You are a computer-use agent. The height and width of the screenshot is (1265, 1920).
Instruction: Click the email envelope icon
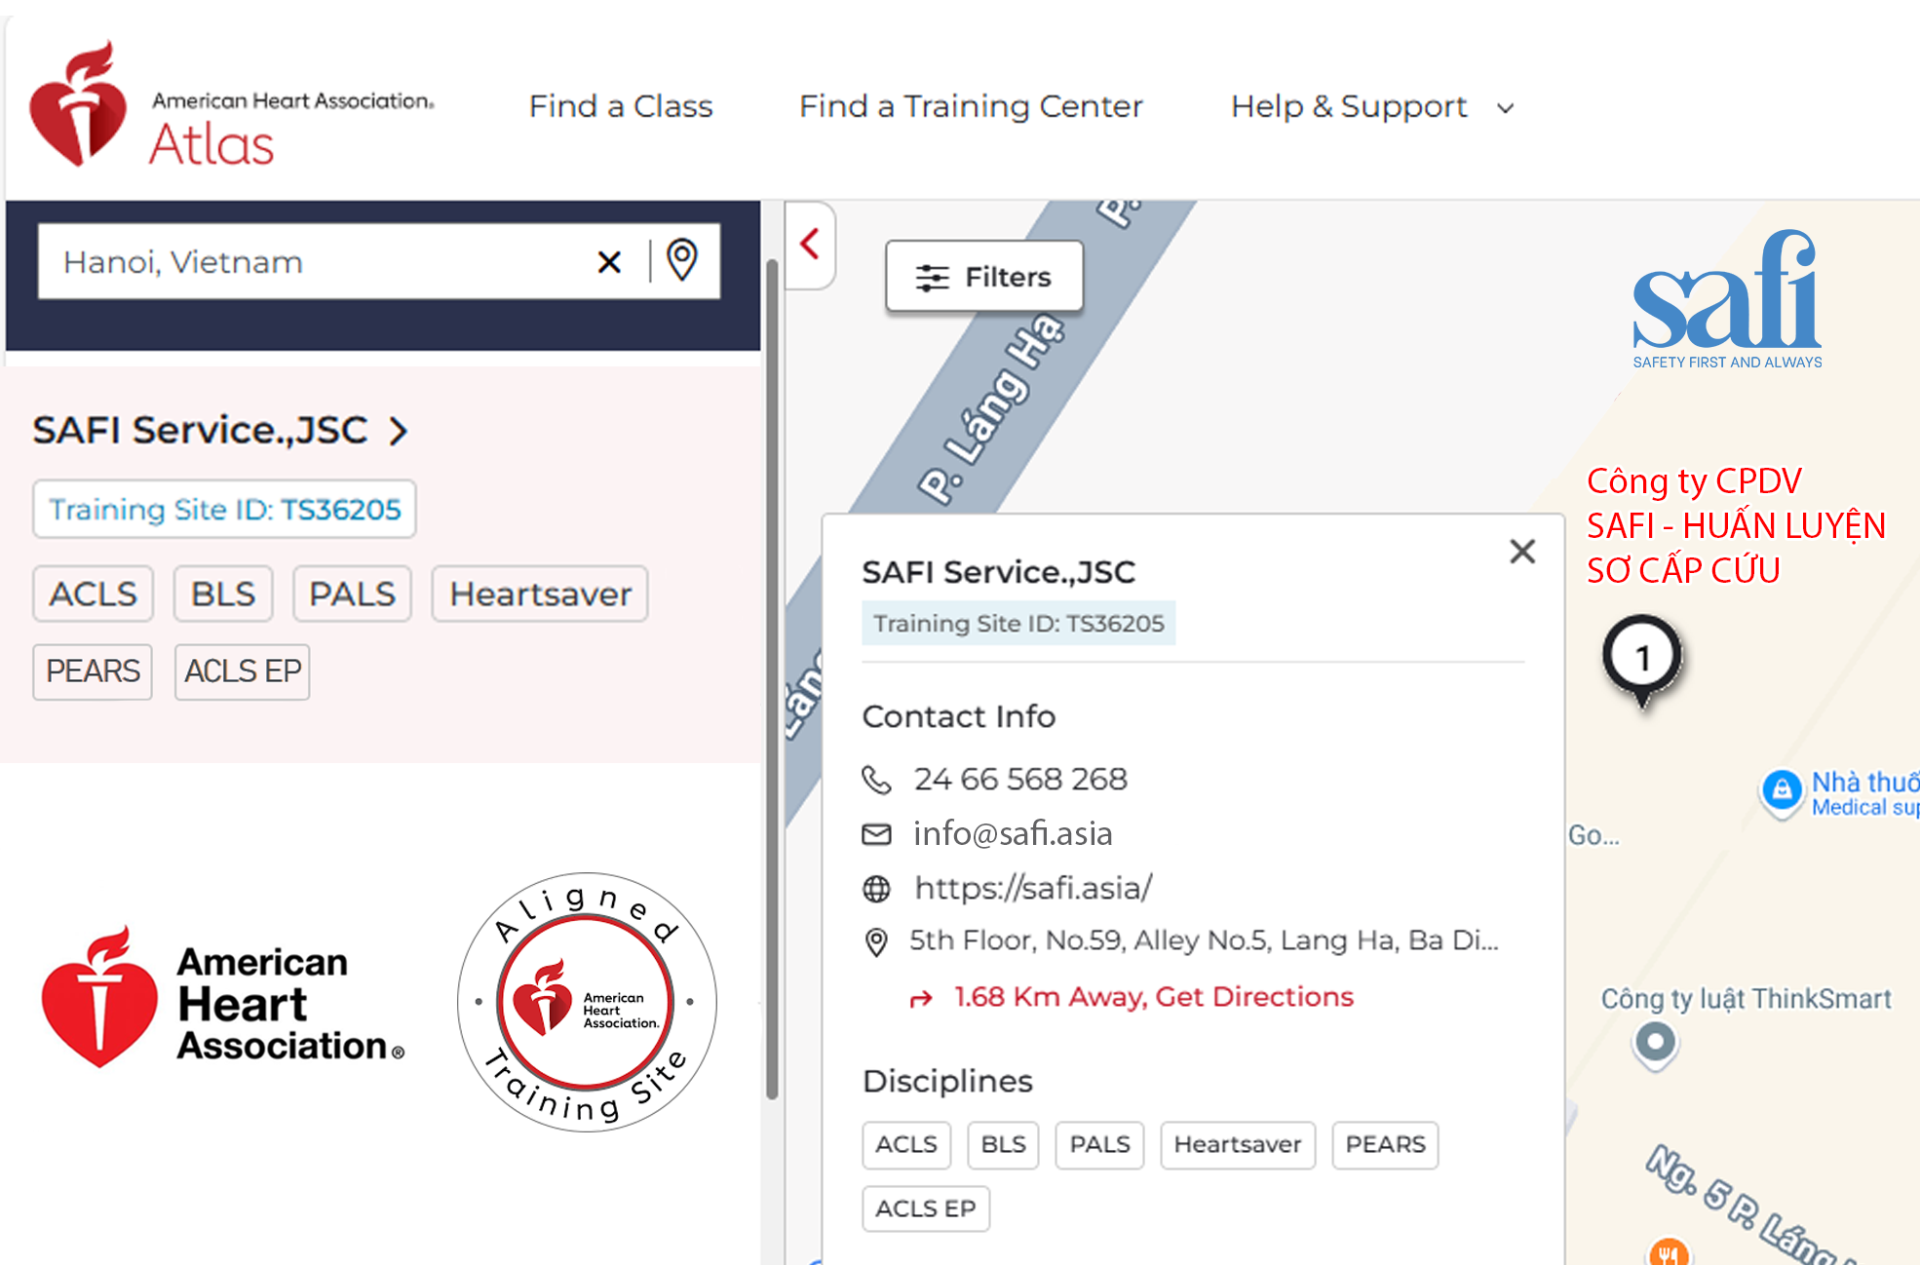(876, 834)
